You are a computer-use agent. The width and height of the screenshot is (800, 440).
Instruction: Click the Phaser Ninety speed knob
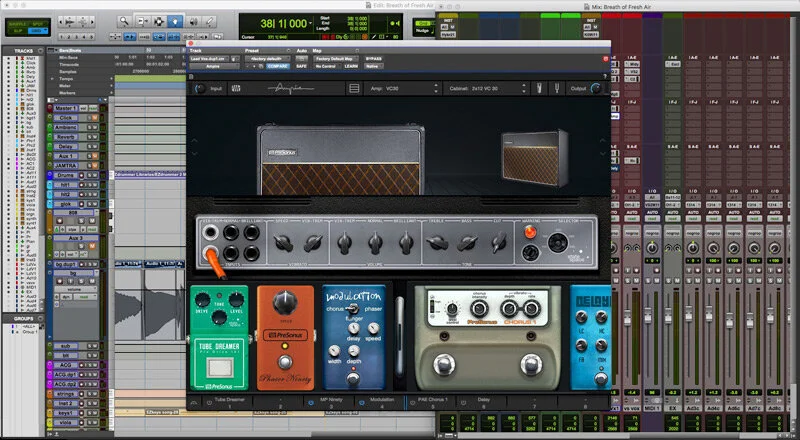[x=285, y=302]
